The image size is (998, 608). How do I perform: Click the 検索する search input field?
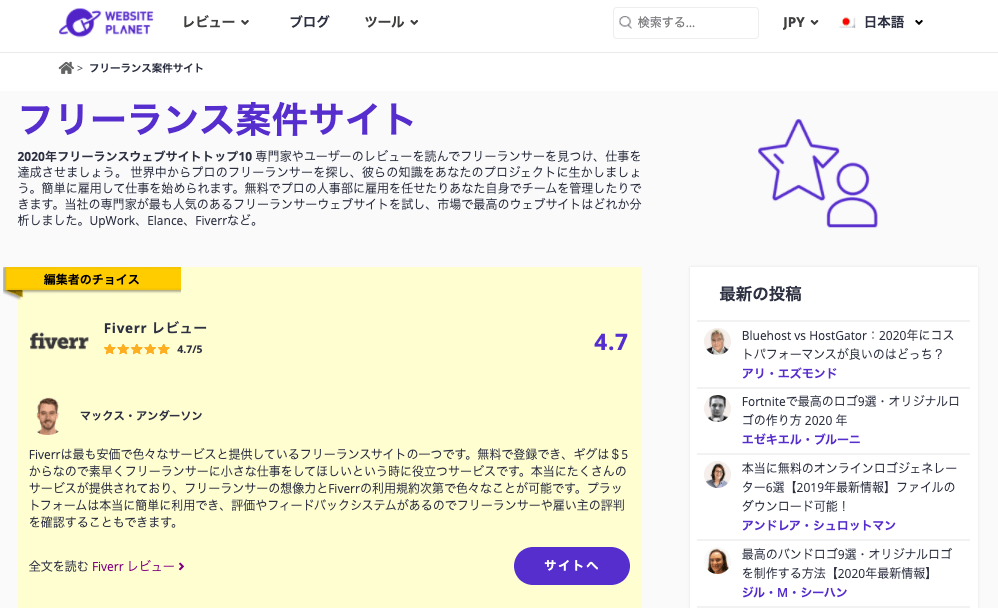tap(695, 22)
